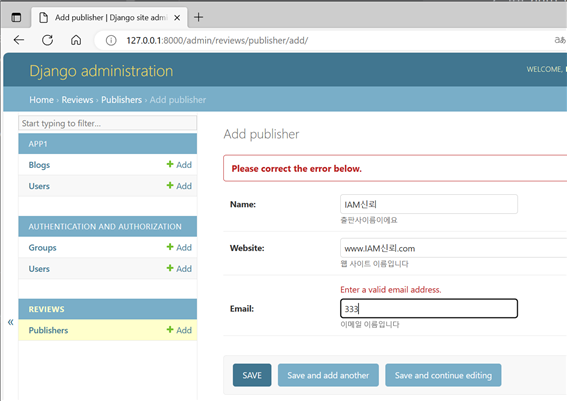Open the tab actions menu icon

pyautogui.click(x=16, y=17)
